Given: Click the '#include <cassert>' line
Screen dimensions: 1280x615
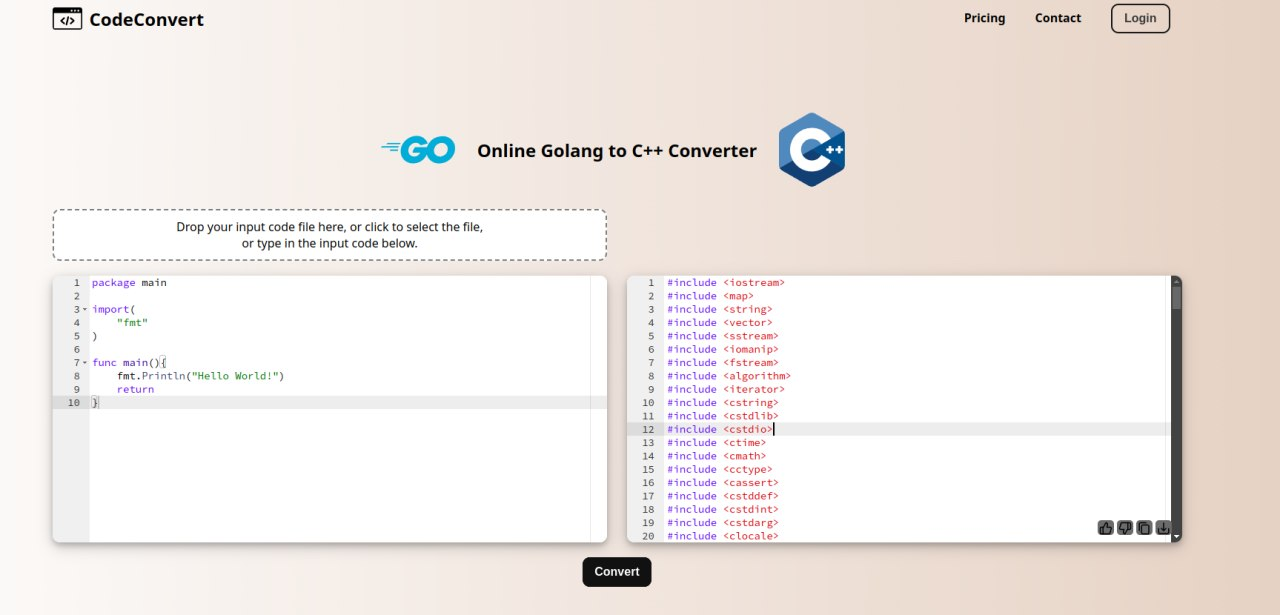Looking at the screenshot, I should pos(722,483).
